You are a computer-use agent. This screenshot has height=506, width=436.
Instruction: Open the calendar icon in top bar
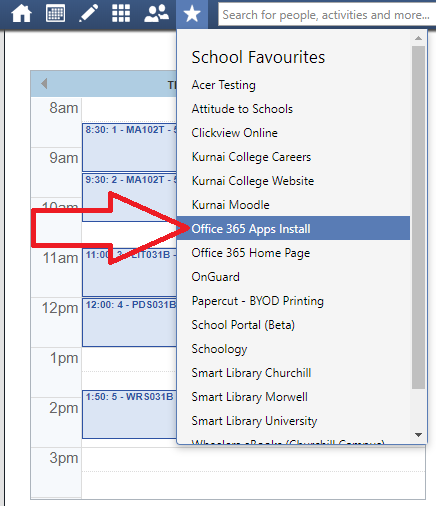55,13
